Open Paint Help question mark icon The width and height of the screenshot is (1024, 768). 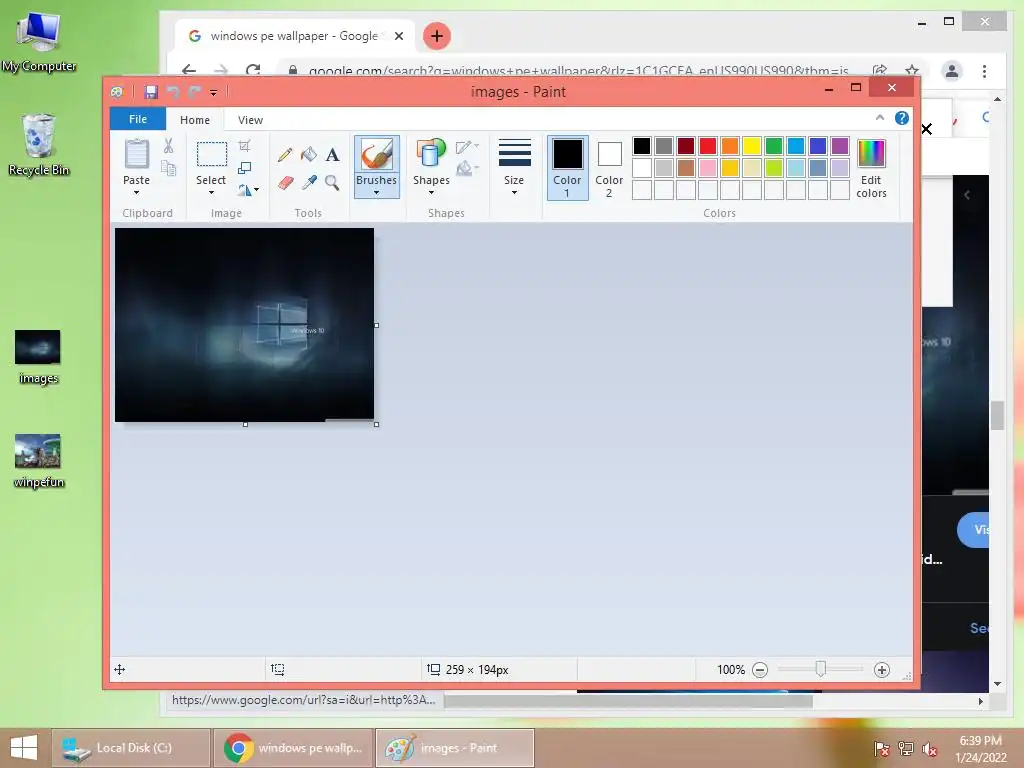click(x=902, y=118)
